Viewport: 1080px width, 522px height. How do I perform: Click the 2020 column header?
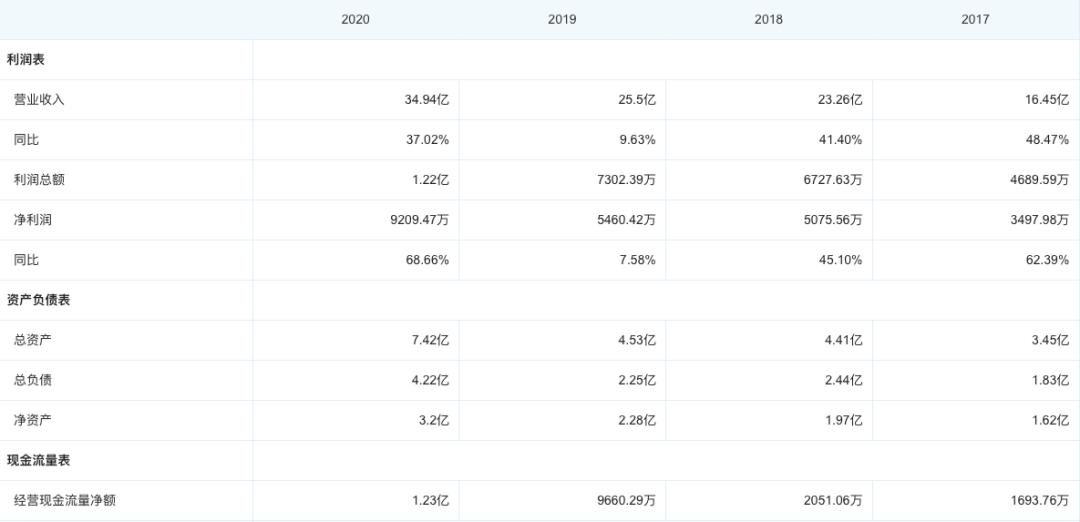pos(355,19)
